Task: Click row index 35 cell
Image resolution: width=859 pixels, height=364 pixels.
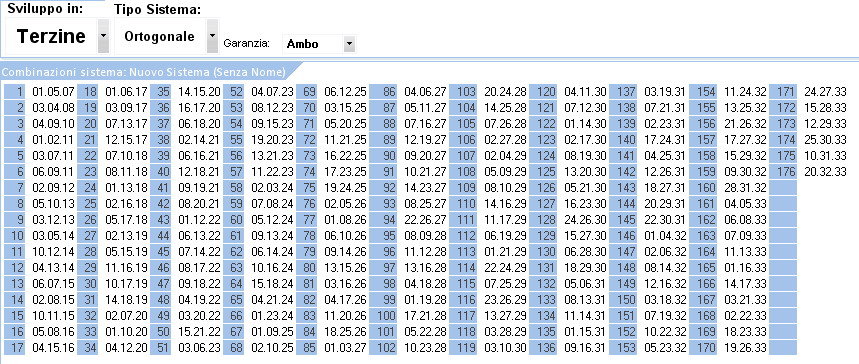Action: click(x=162, y=92)
